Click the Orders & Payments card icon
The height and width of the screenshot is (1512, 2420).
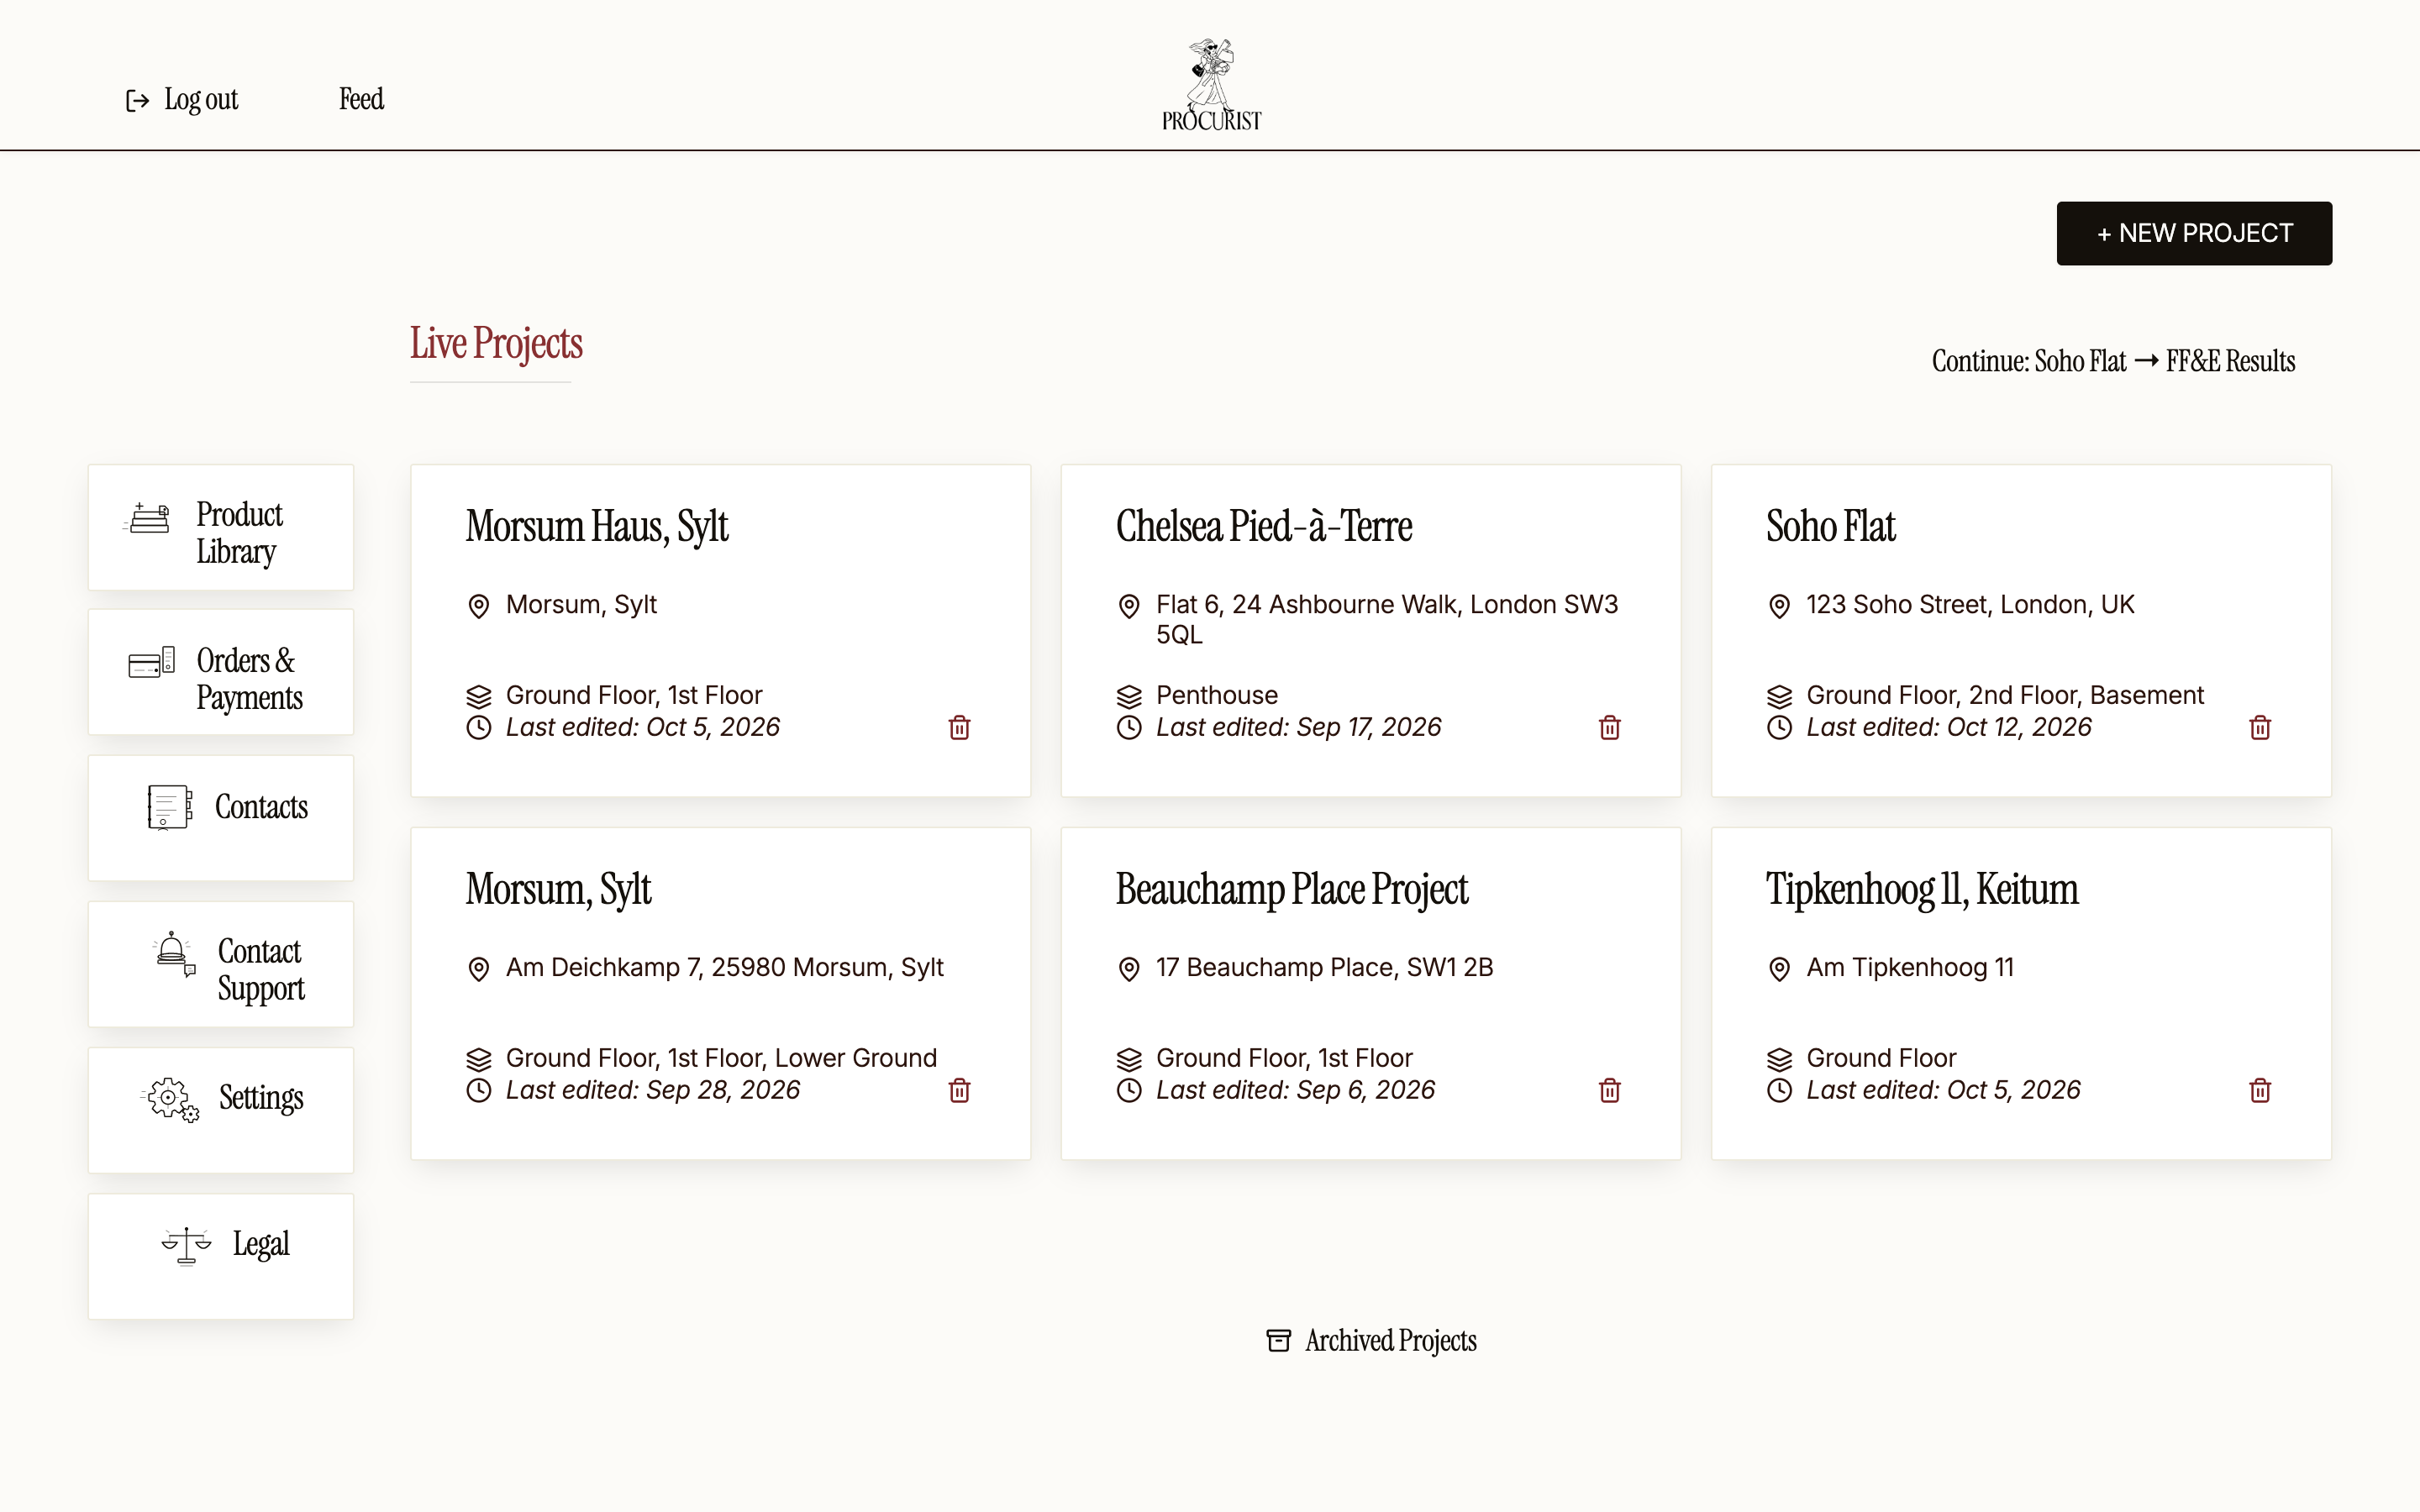[152, 662]
